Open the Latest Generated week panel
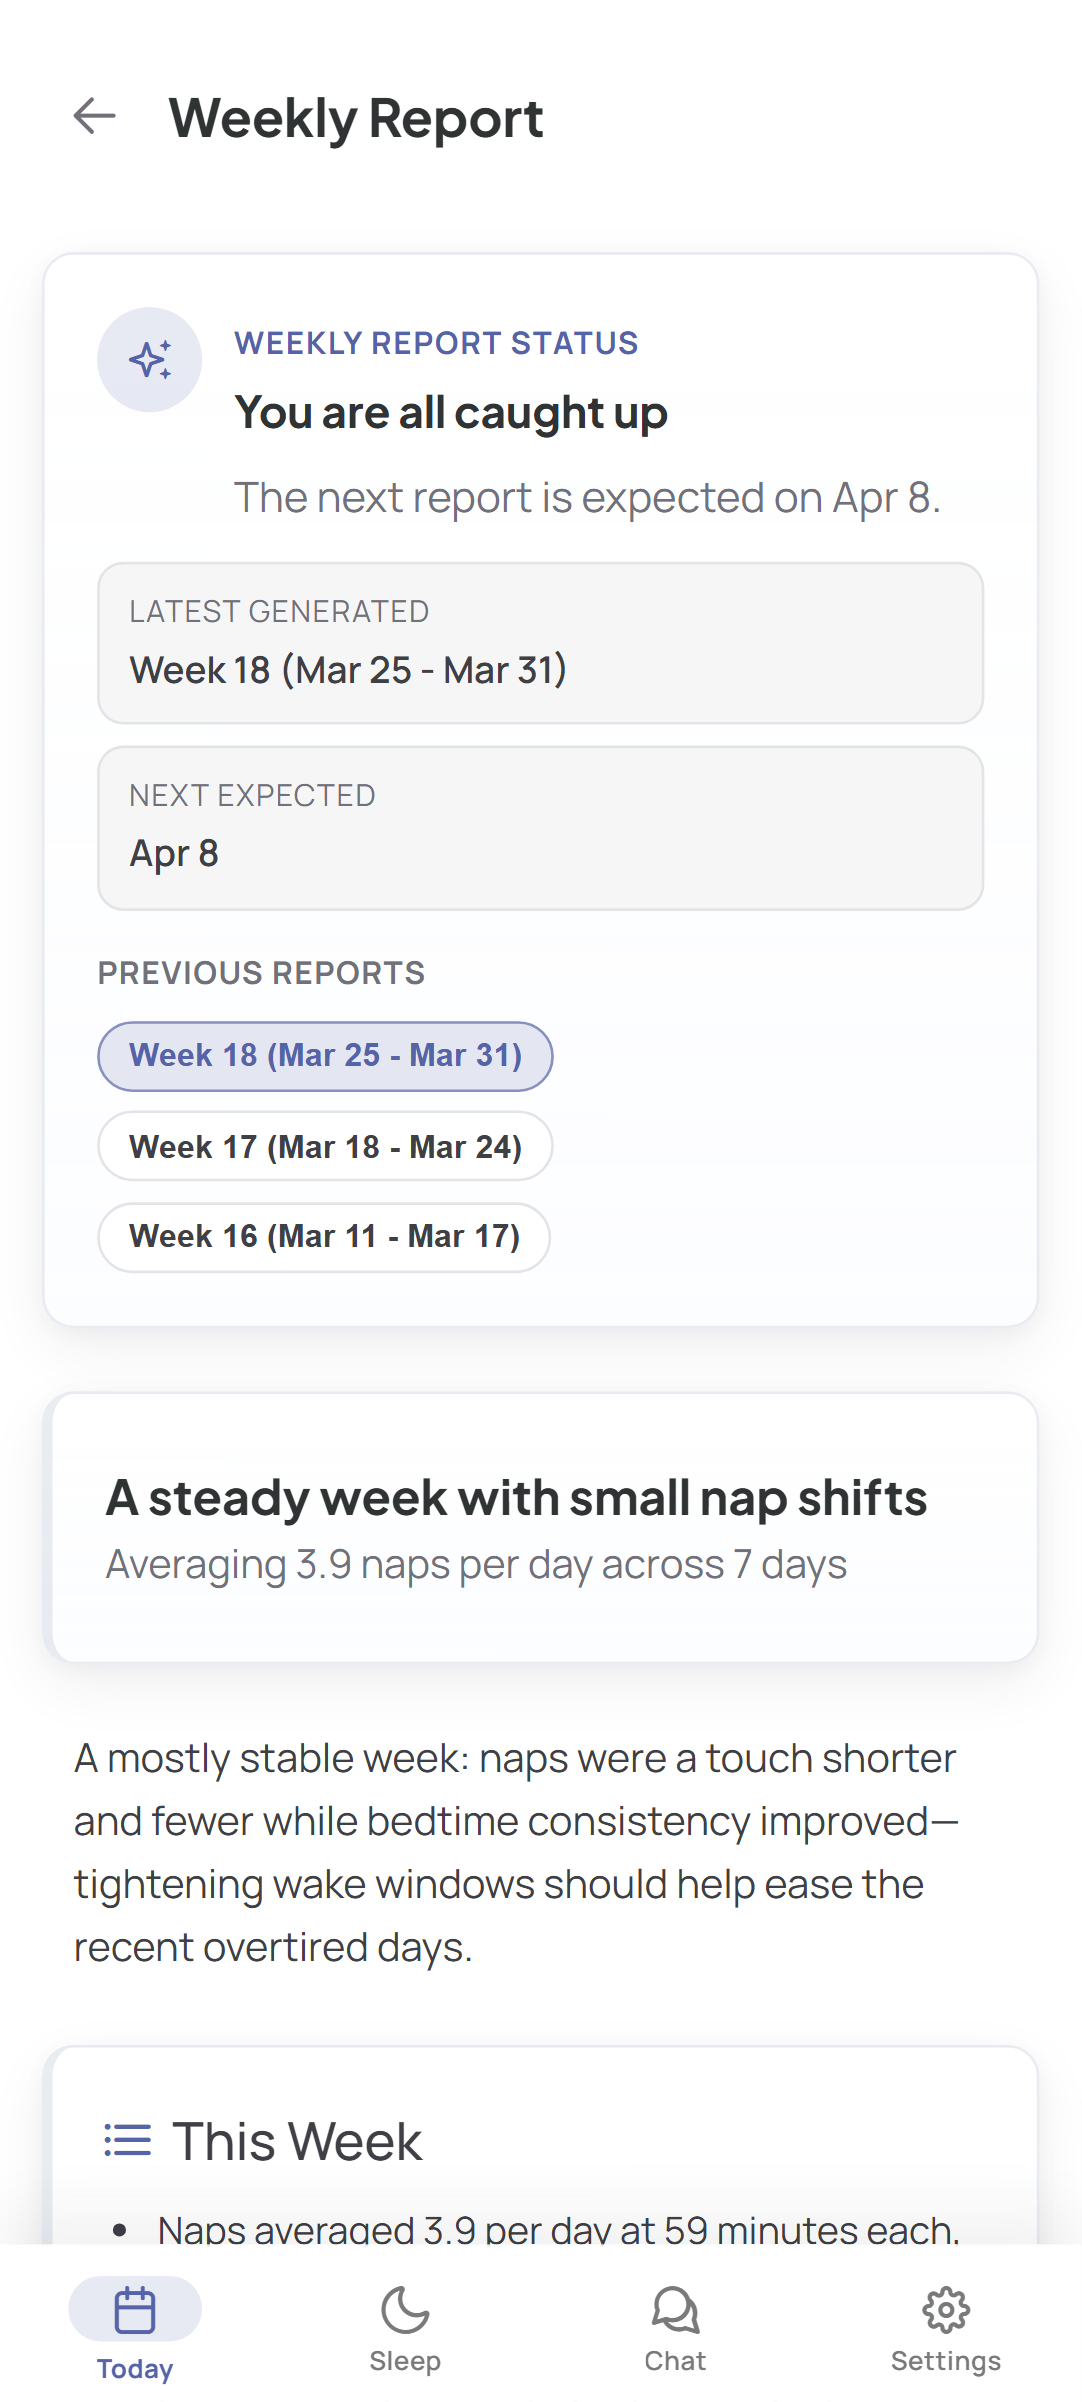Viewport: 1082px width, 2402px height. (541, 644)
